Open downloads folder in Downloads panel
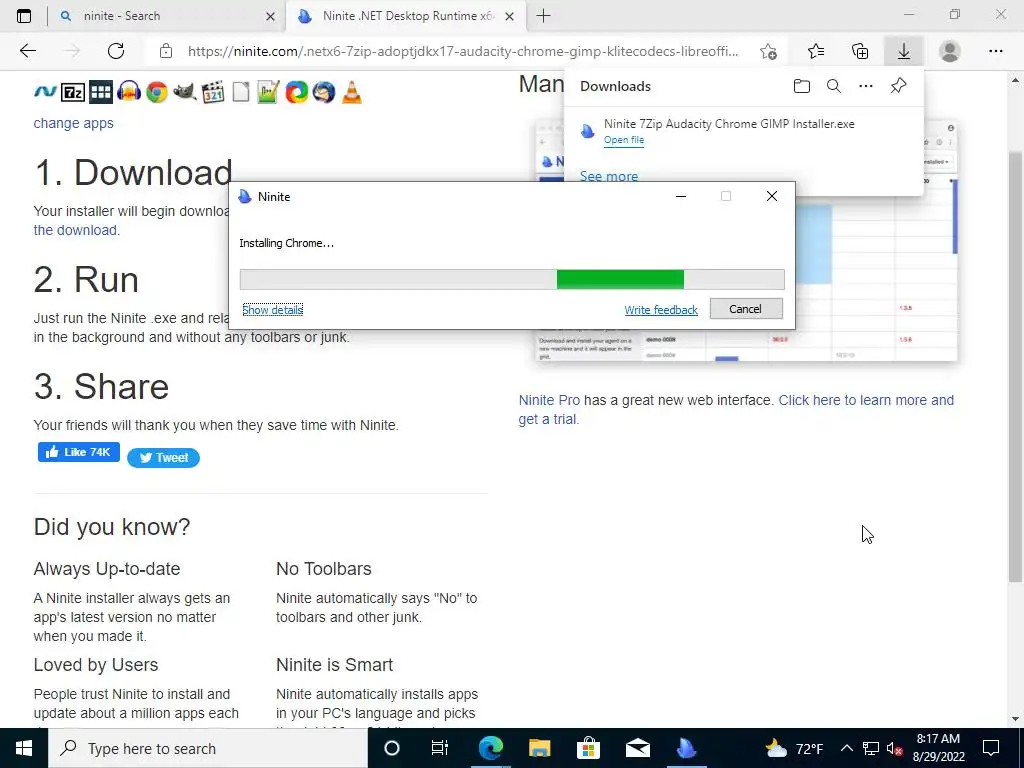1024x768 pixels. click(802, 86)
